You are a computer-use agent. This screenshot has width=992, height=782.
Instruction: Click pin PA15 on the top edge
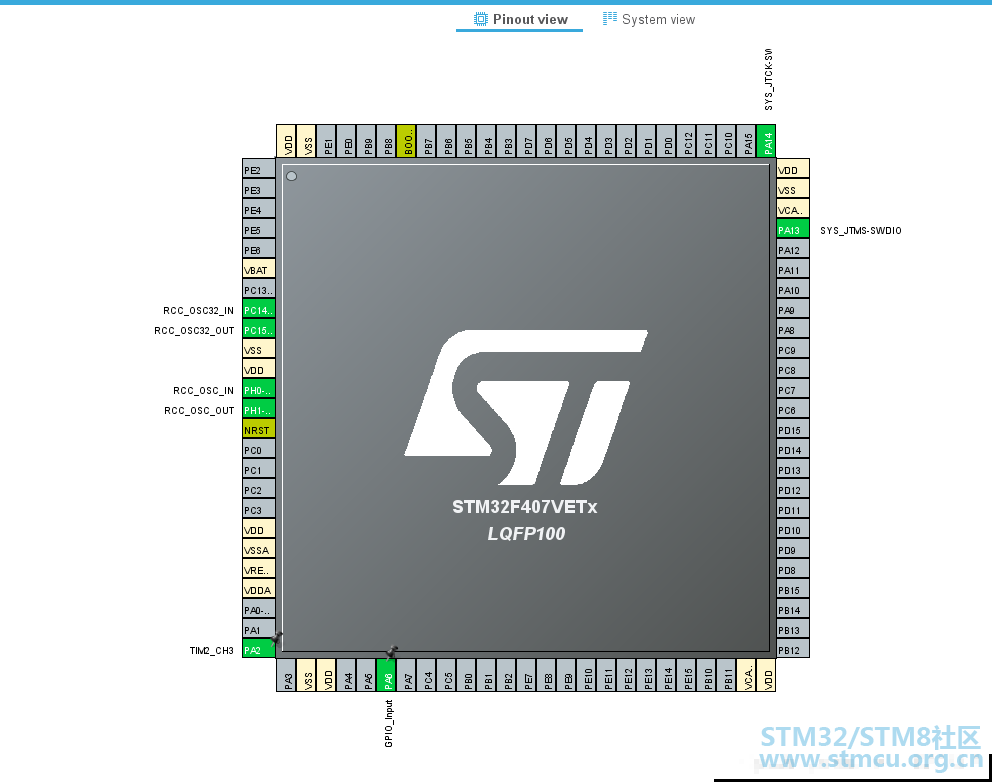pos(747,141)
